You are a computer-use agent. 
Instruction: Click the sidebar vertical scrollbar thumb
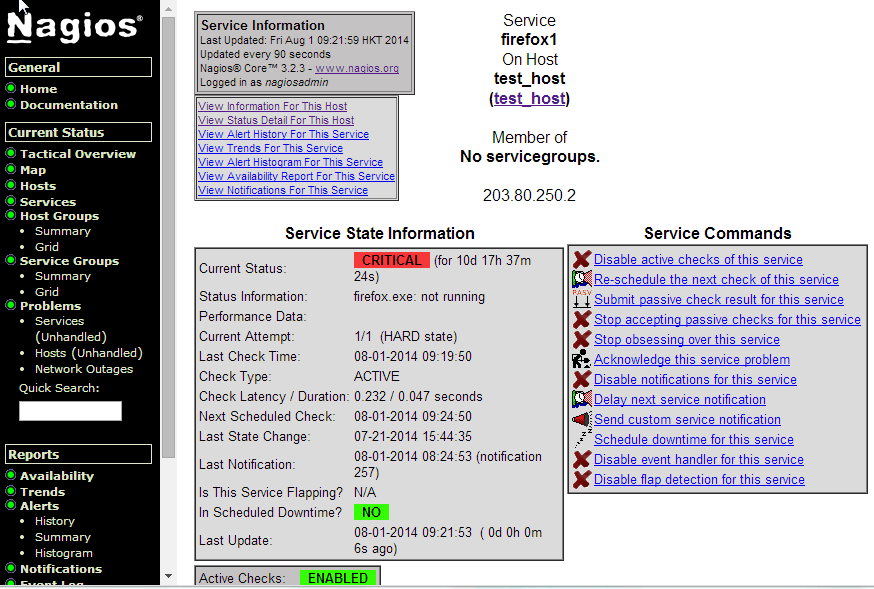tap(168, 237)
